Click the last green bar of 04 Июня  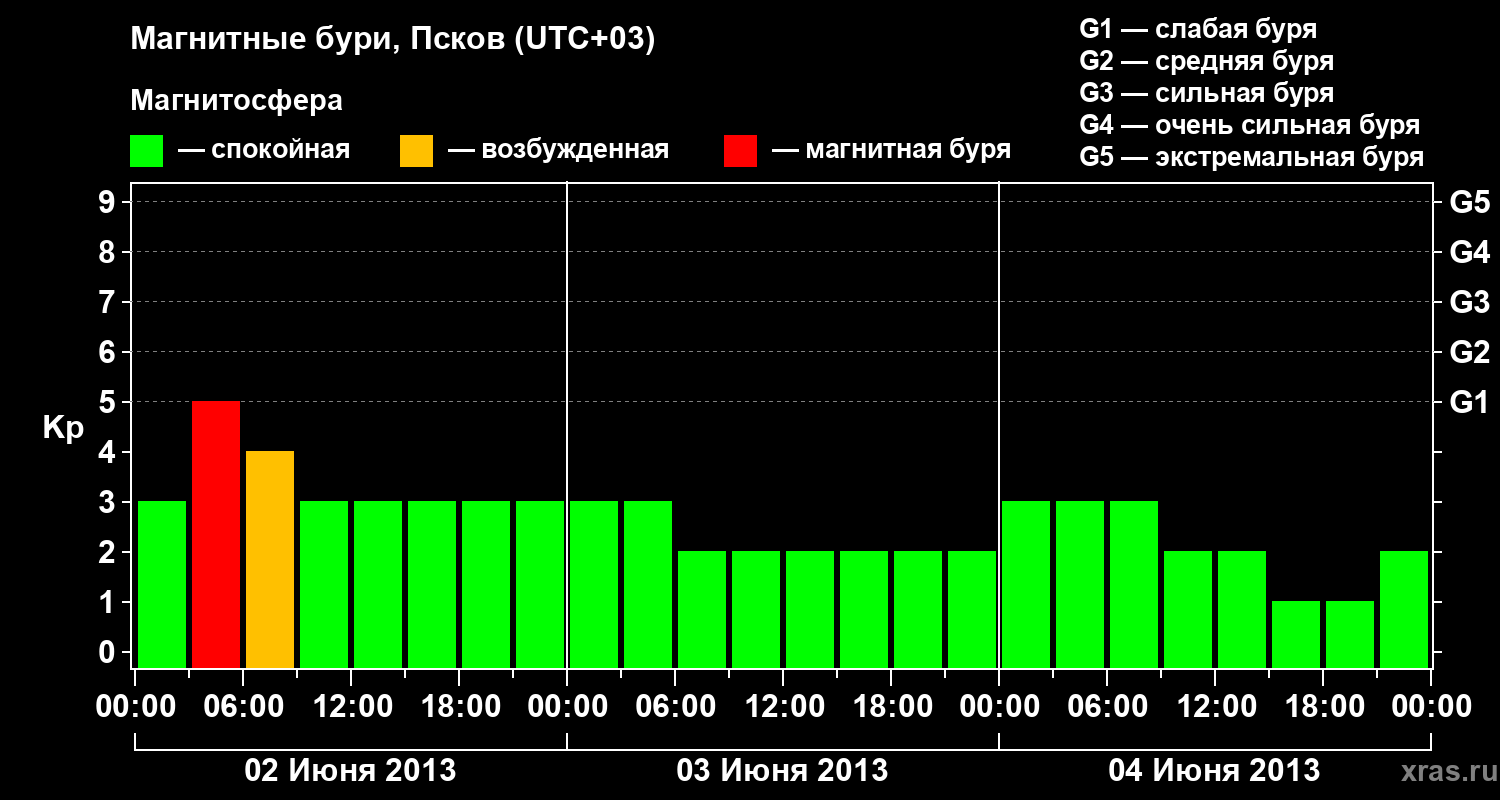pyautogui.click(x=1404, y=609)
